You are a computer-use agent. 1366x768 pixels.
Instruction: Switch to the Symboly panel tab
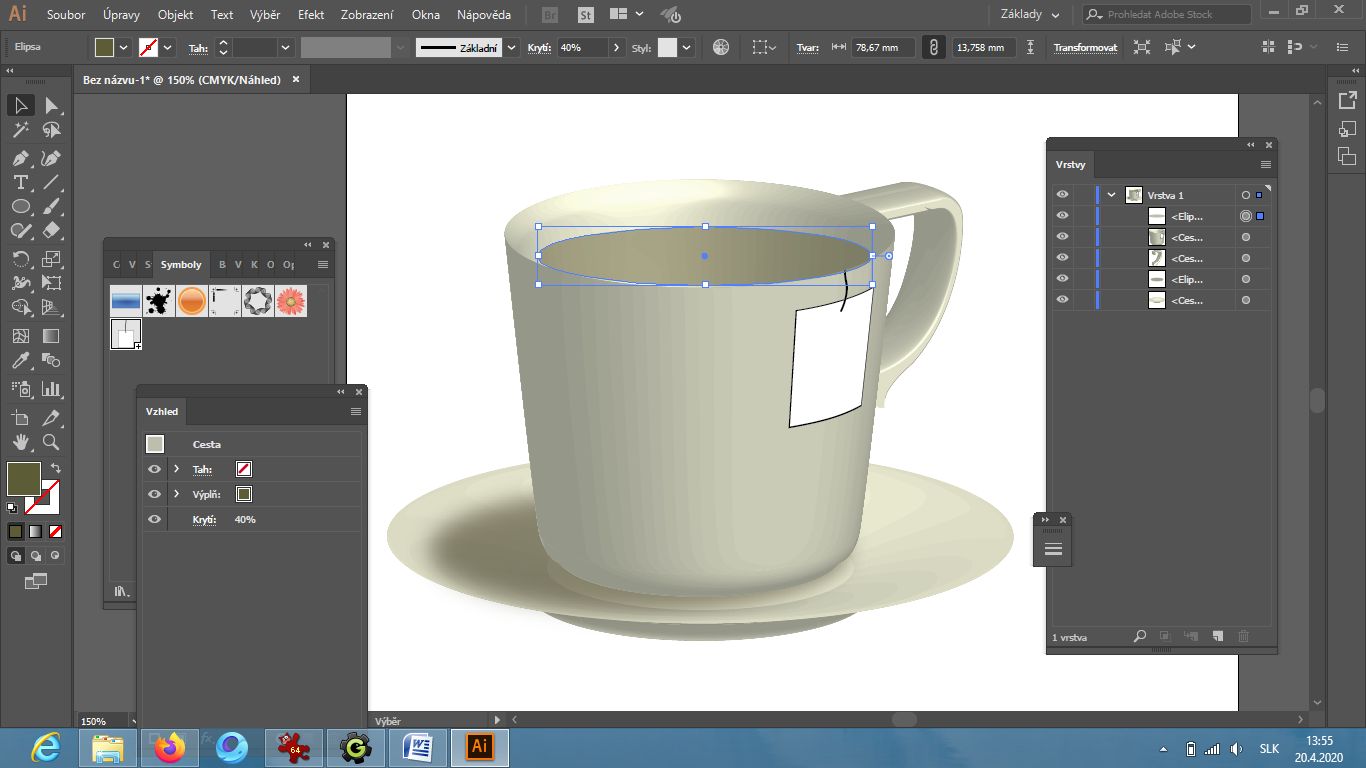tap(181, 265)
